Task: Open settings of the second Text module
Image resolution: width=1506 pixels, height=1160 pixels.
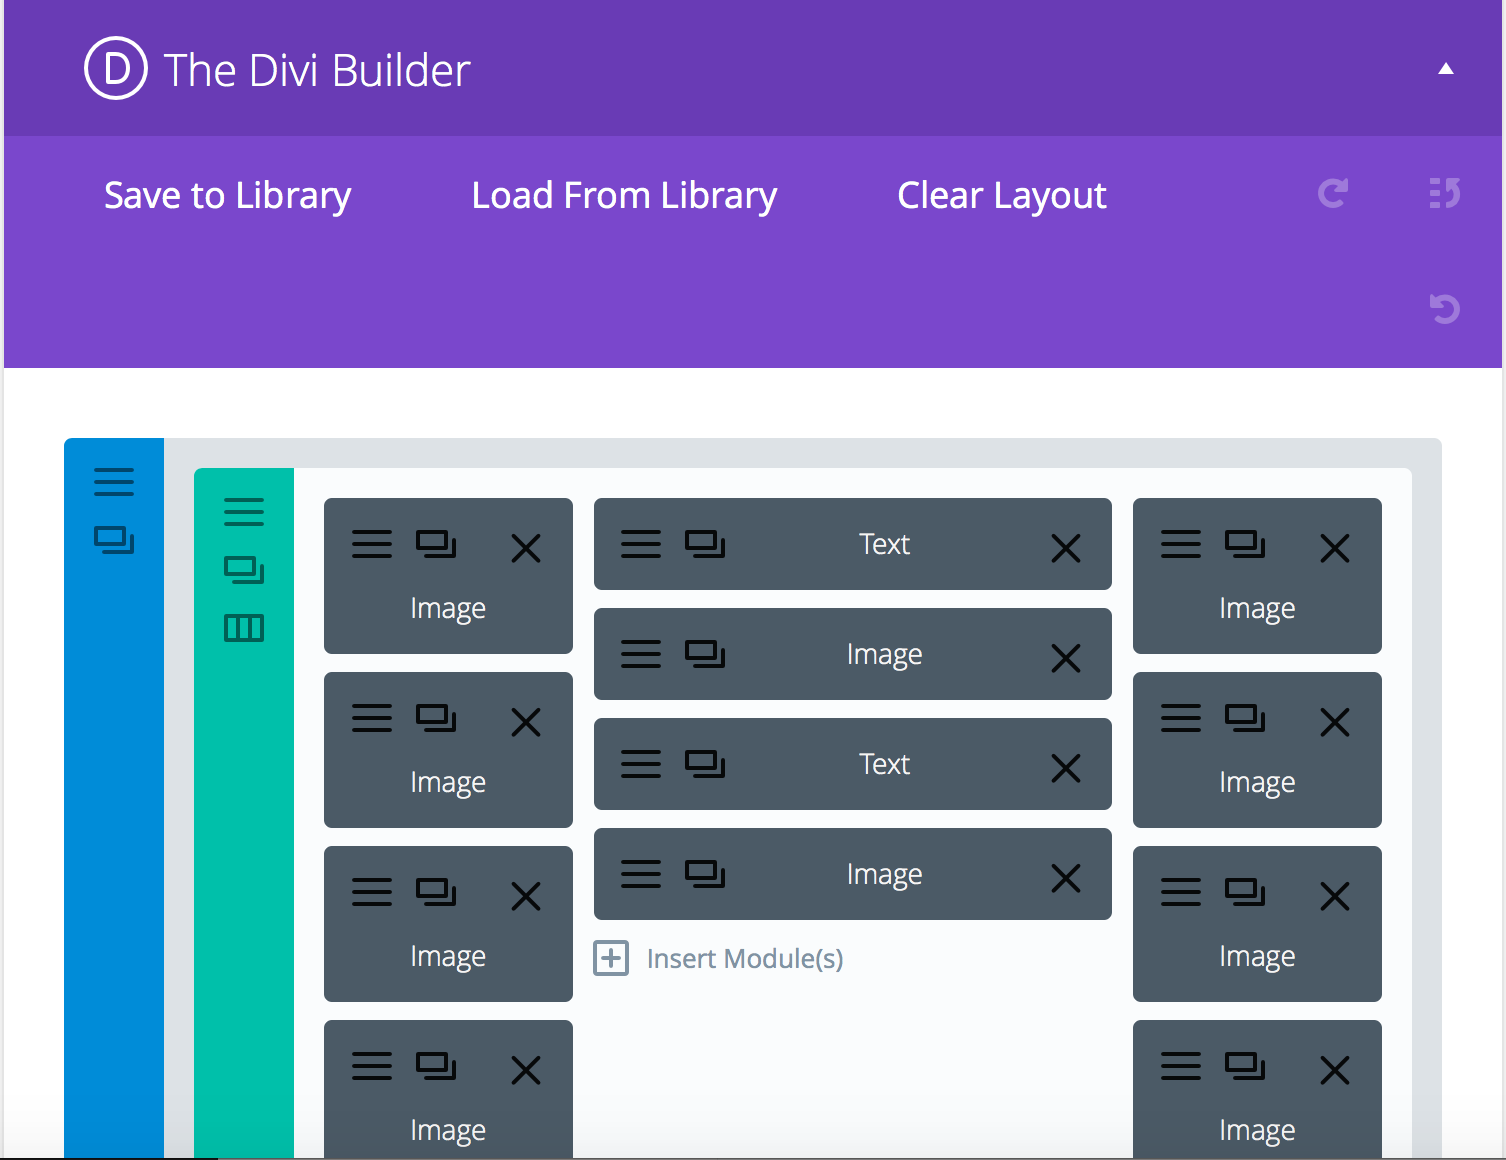Action: click(641, 764)
